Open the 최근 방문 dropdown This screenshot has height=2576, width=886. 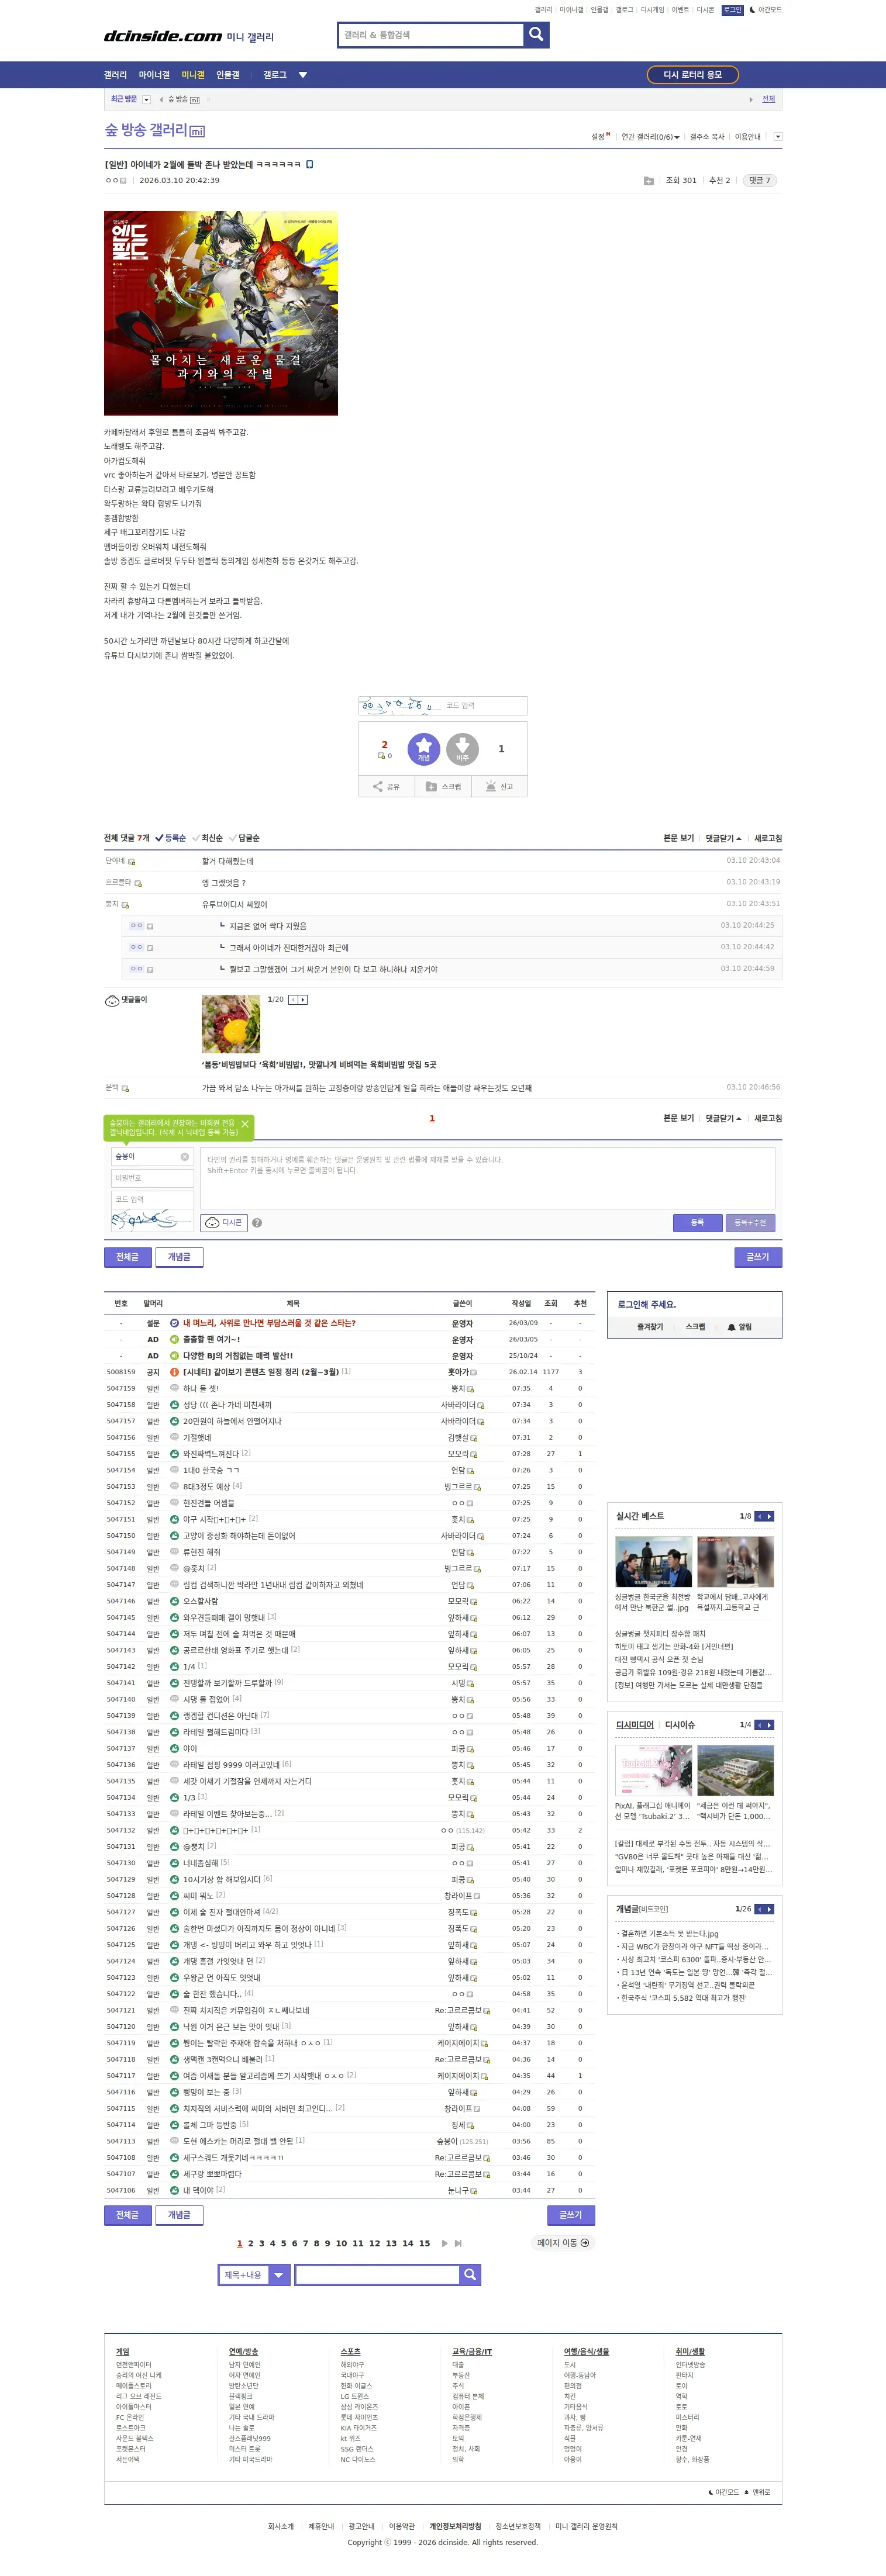coord(146,100)
